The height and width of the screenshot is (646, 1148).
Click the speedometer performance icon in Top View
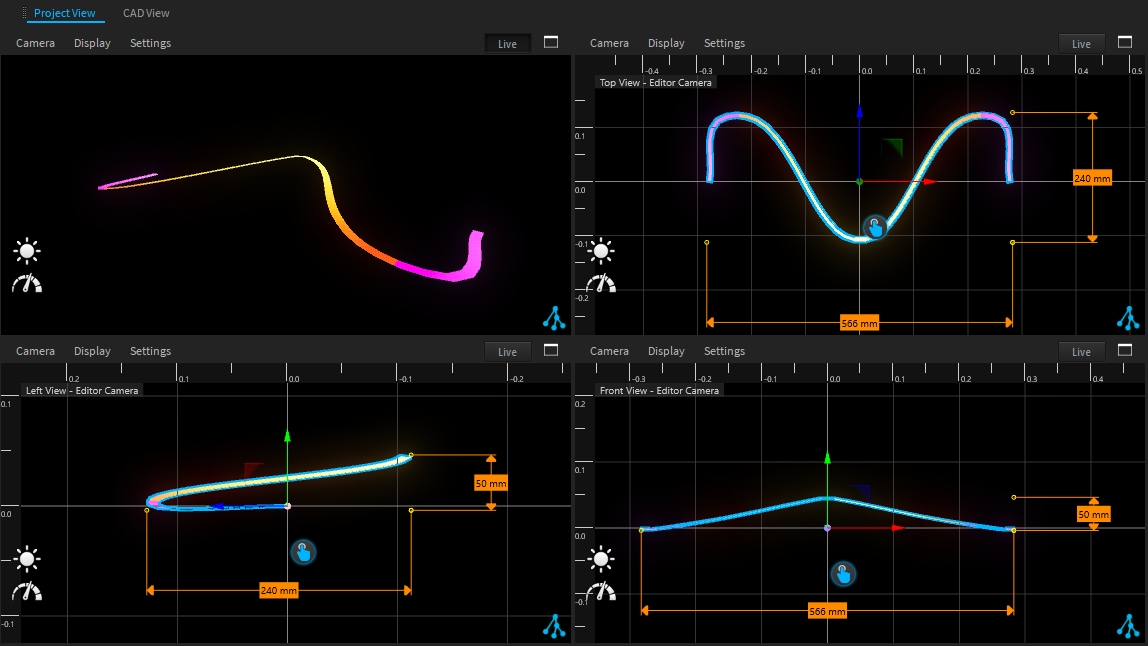[601, 283]
